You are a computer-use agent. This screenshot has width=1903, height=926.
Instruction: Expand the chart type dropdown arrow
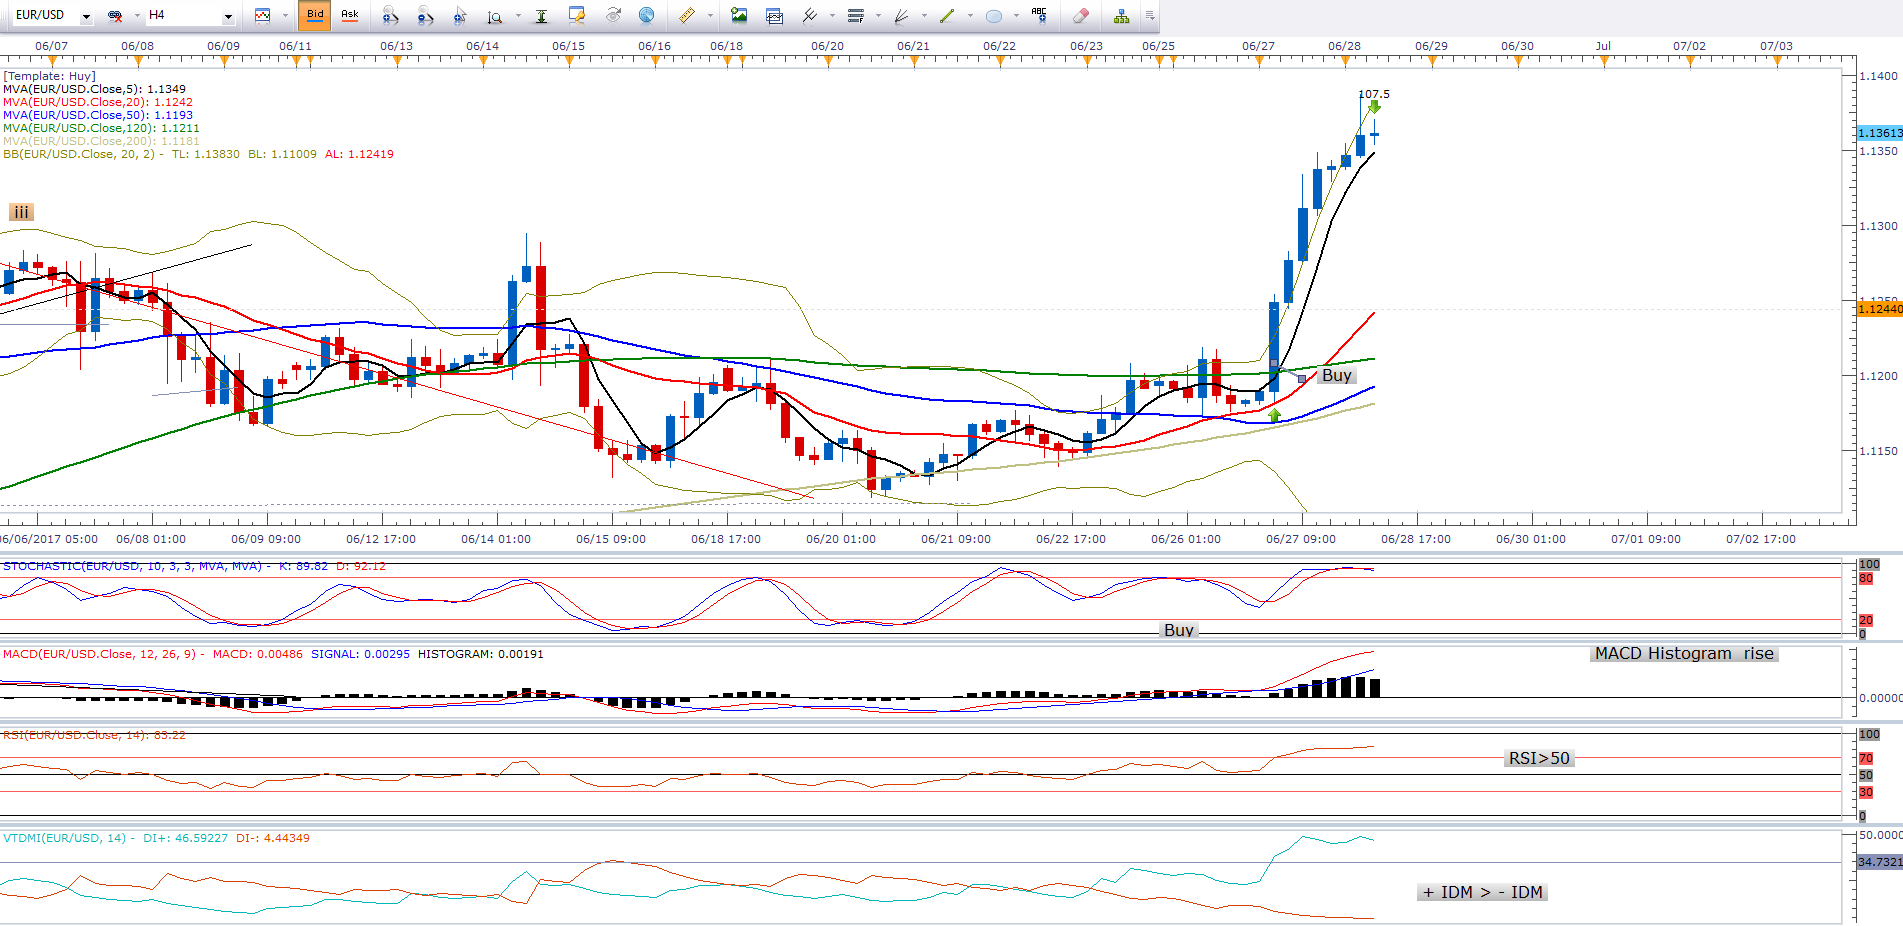(x=285, y=16)
